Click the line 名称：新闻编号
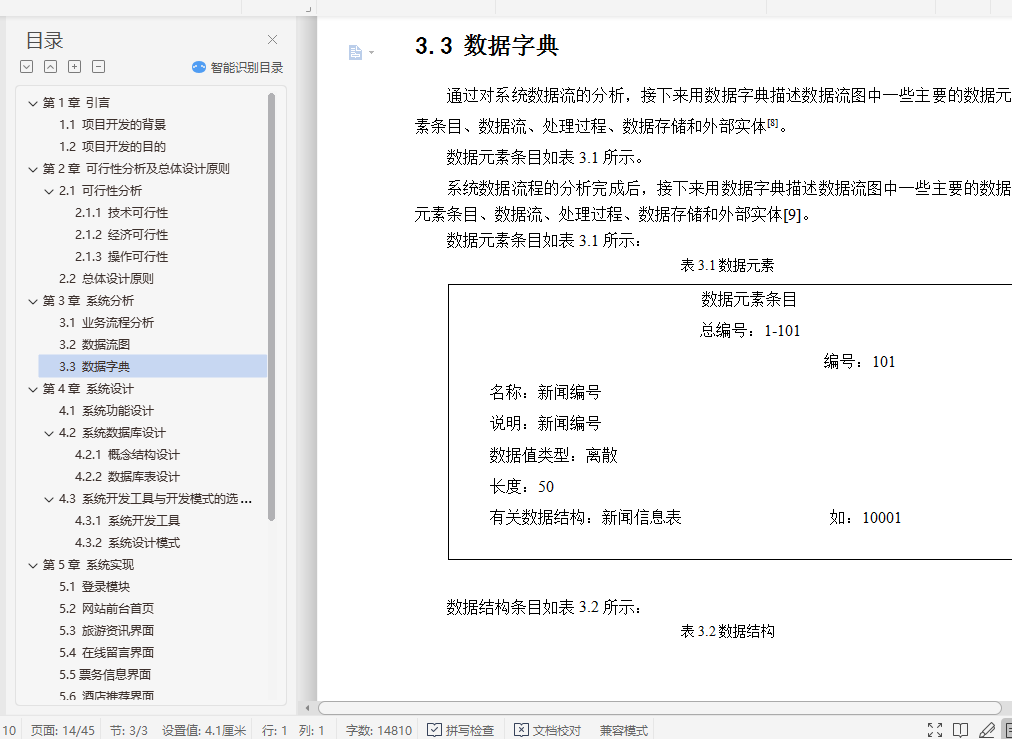The height and width of the screenshot is (739, 1012). click(x=545, y=392)
